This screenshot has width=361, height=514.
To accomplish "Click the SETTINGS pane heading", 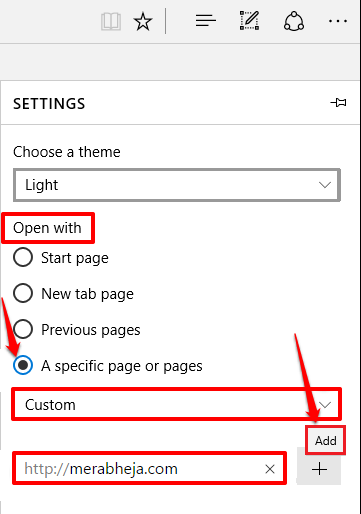I will click(49, 104).
